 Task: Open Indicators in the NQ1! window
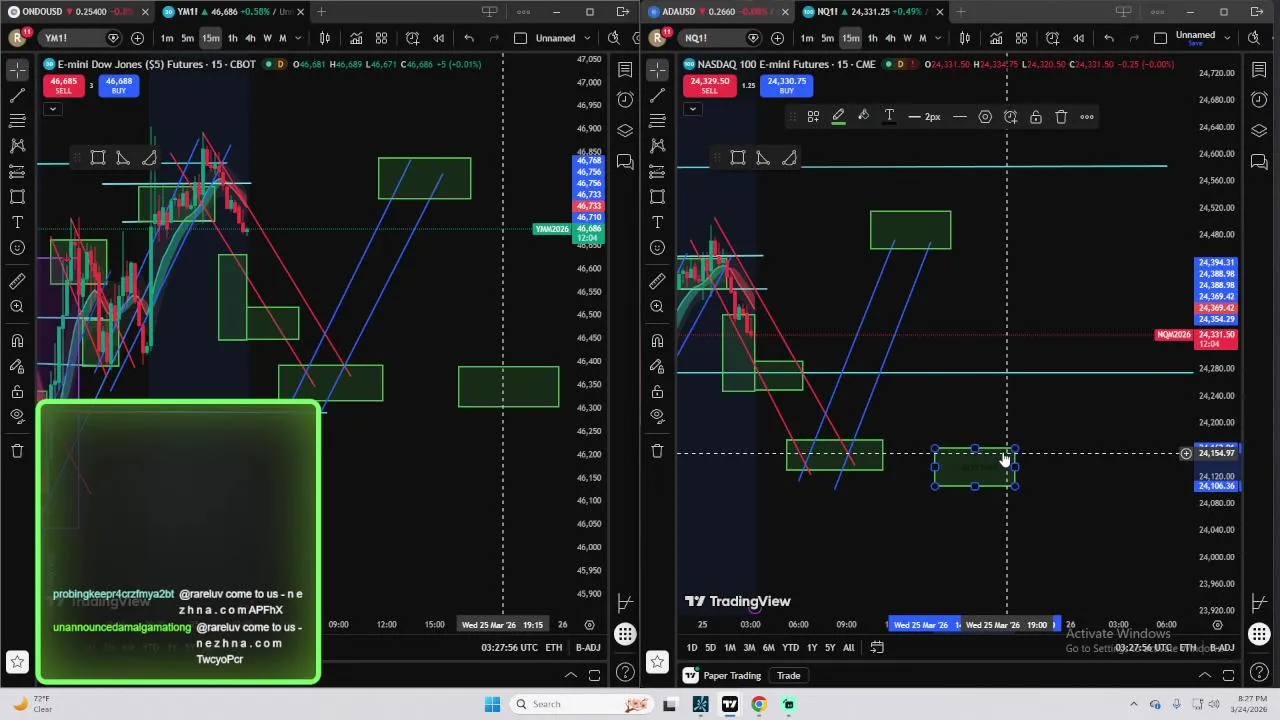pos(996,38)
